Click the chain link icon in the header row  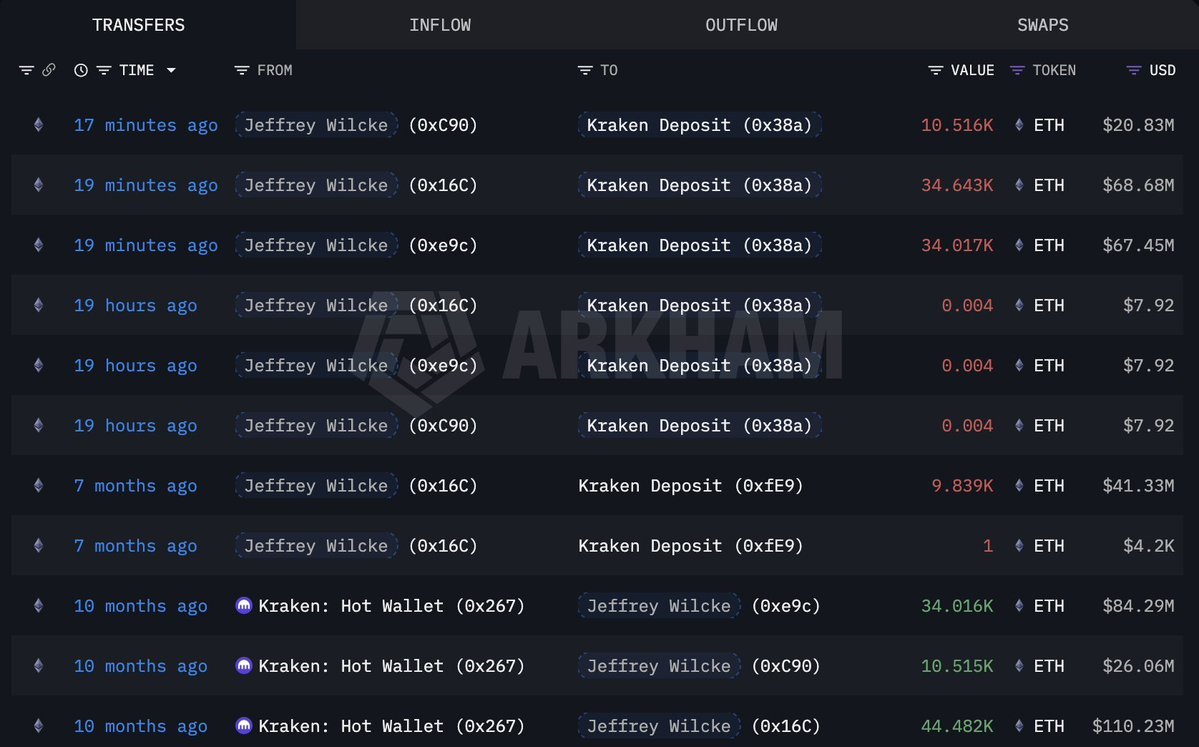49,70
